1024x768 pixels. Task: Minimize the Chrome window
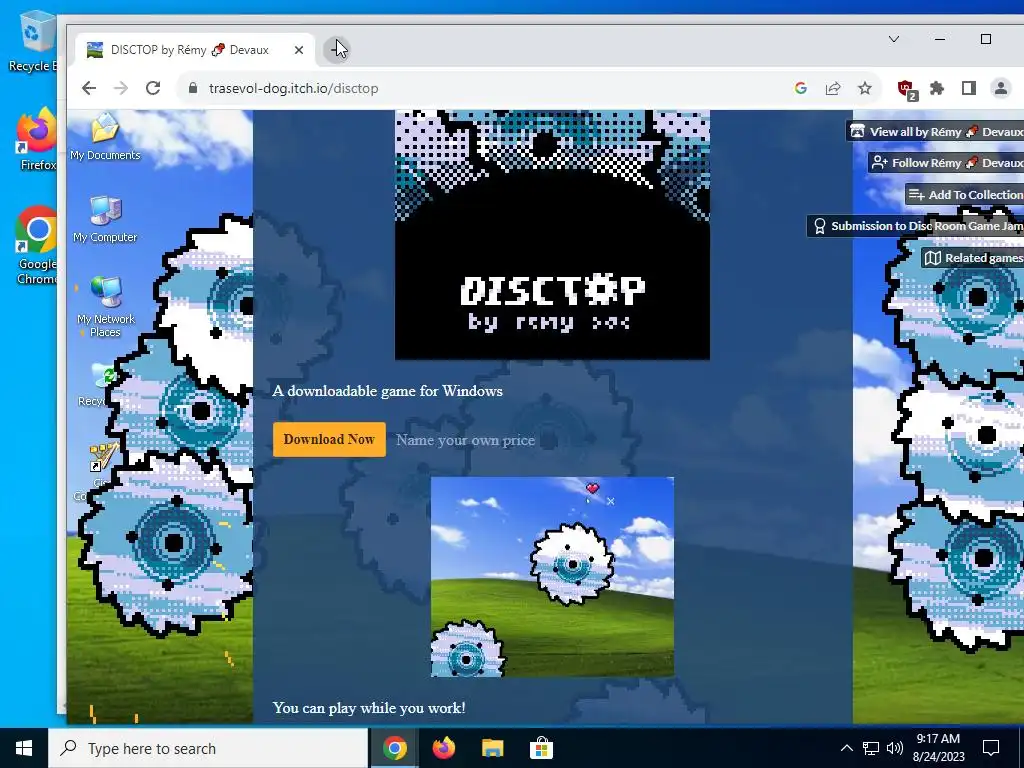point(940,39)
